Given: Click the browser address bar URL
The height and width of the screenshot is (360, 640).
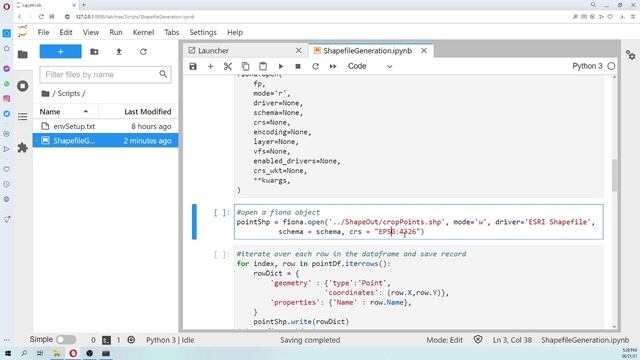Looking at the screenshot, I should point(135,17).
